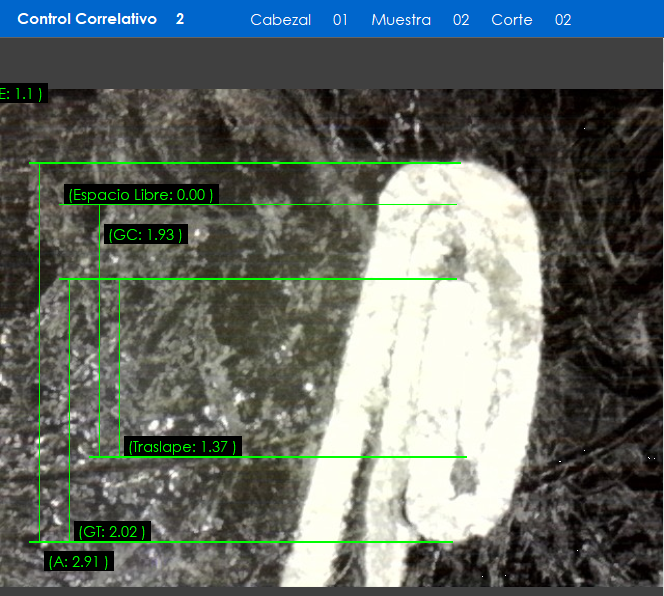This screenshot has height=596, width=664.
Task: Click the bottom green line beside GT tag
Action: coord(300,542)
